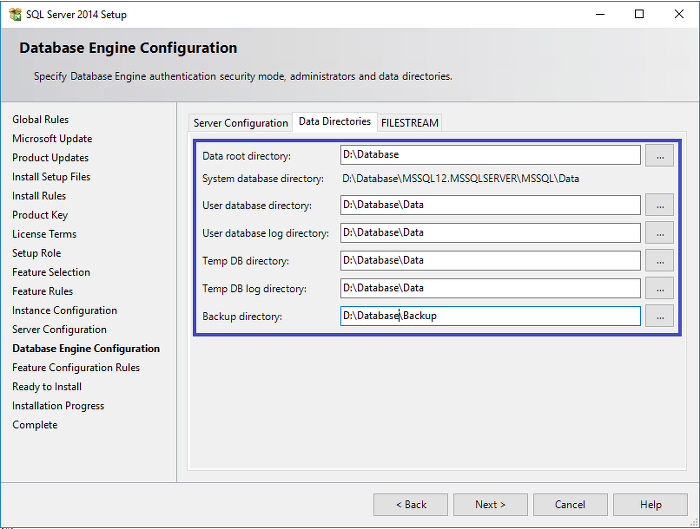Click Setup Role step in sidebar
Screen dimensions: 700x529
click(x=37, y=253)
